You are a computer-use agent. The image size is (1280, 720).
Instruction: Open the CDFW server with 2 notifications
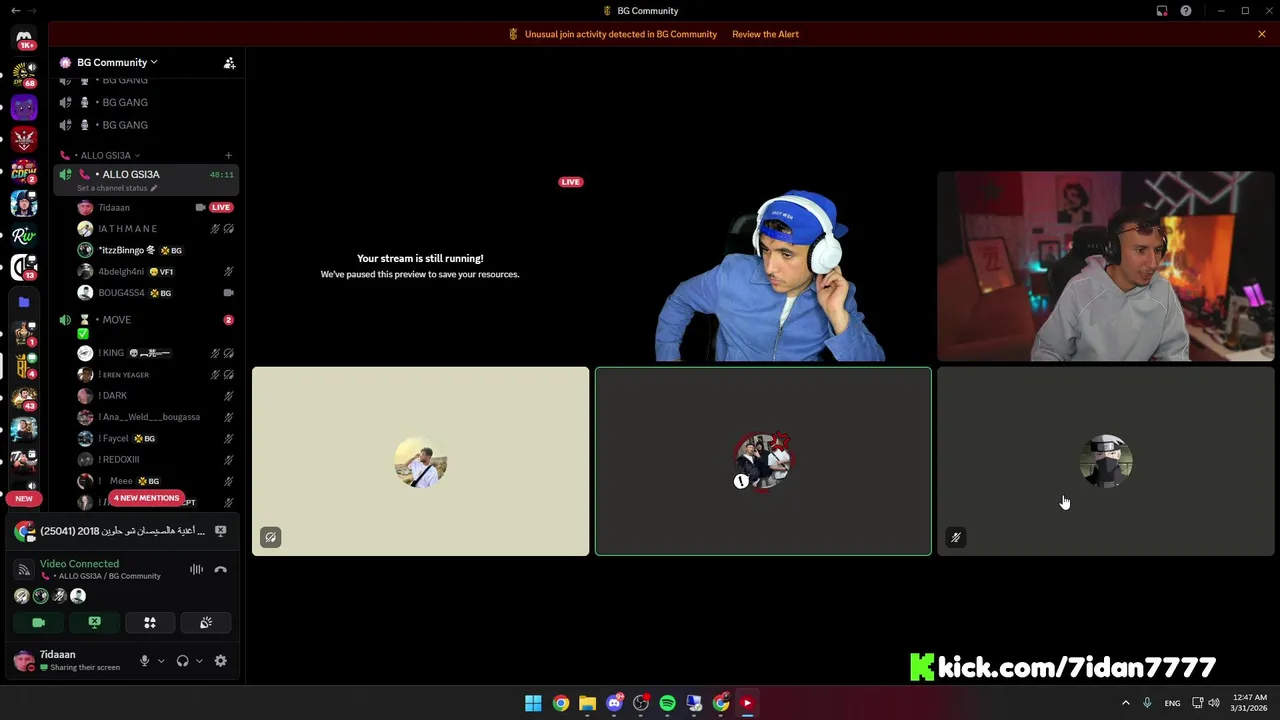[24, 171]
